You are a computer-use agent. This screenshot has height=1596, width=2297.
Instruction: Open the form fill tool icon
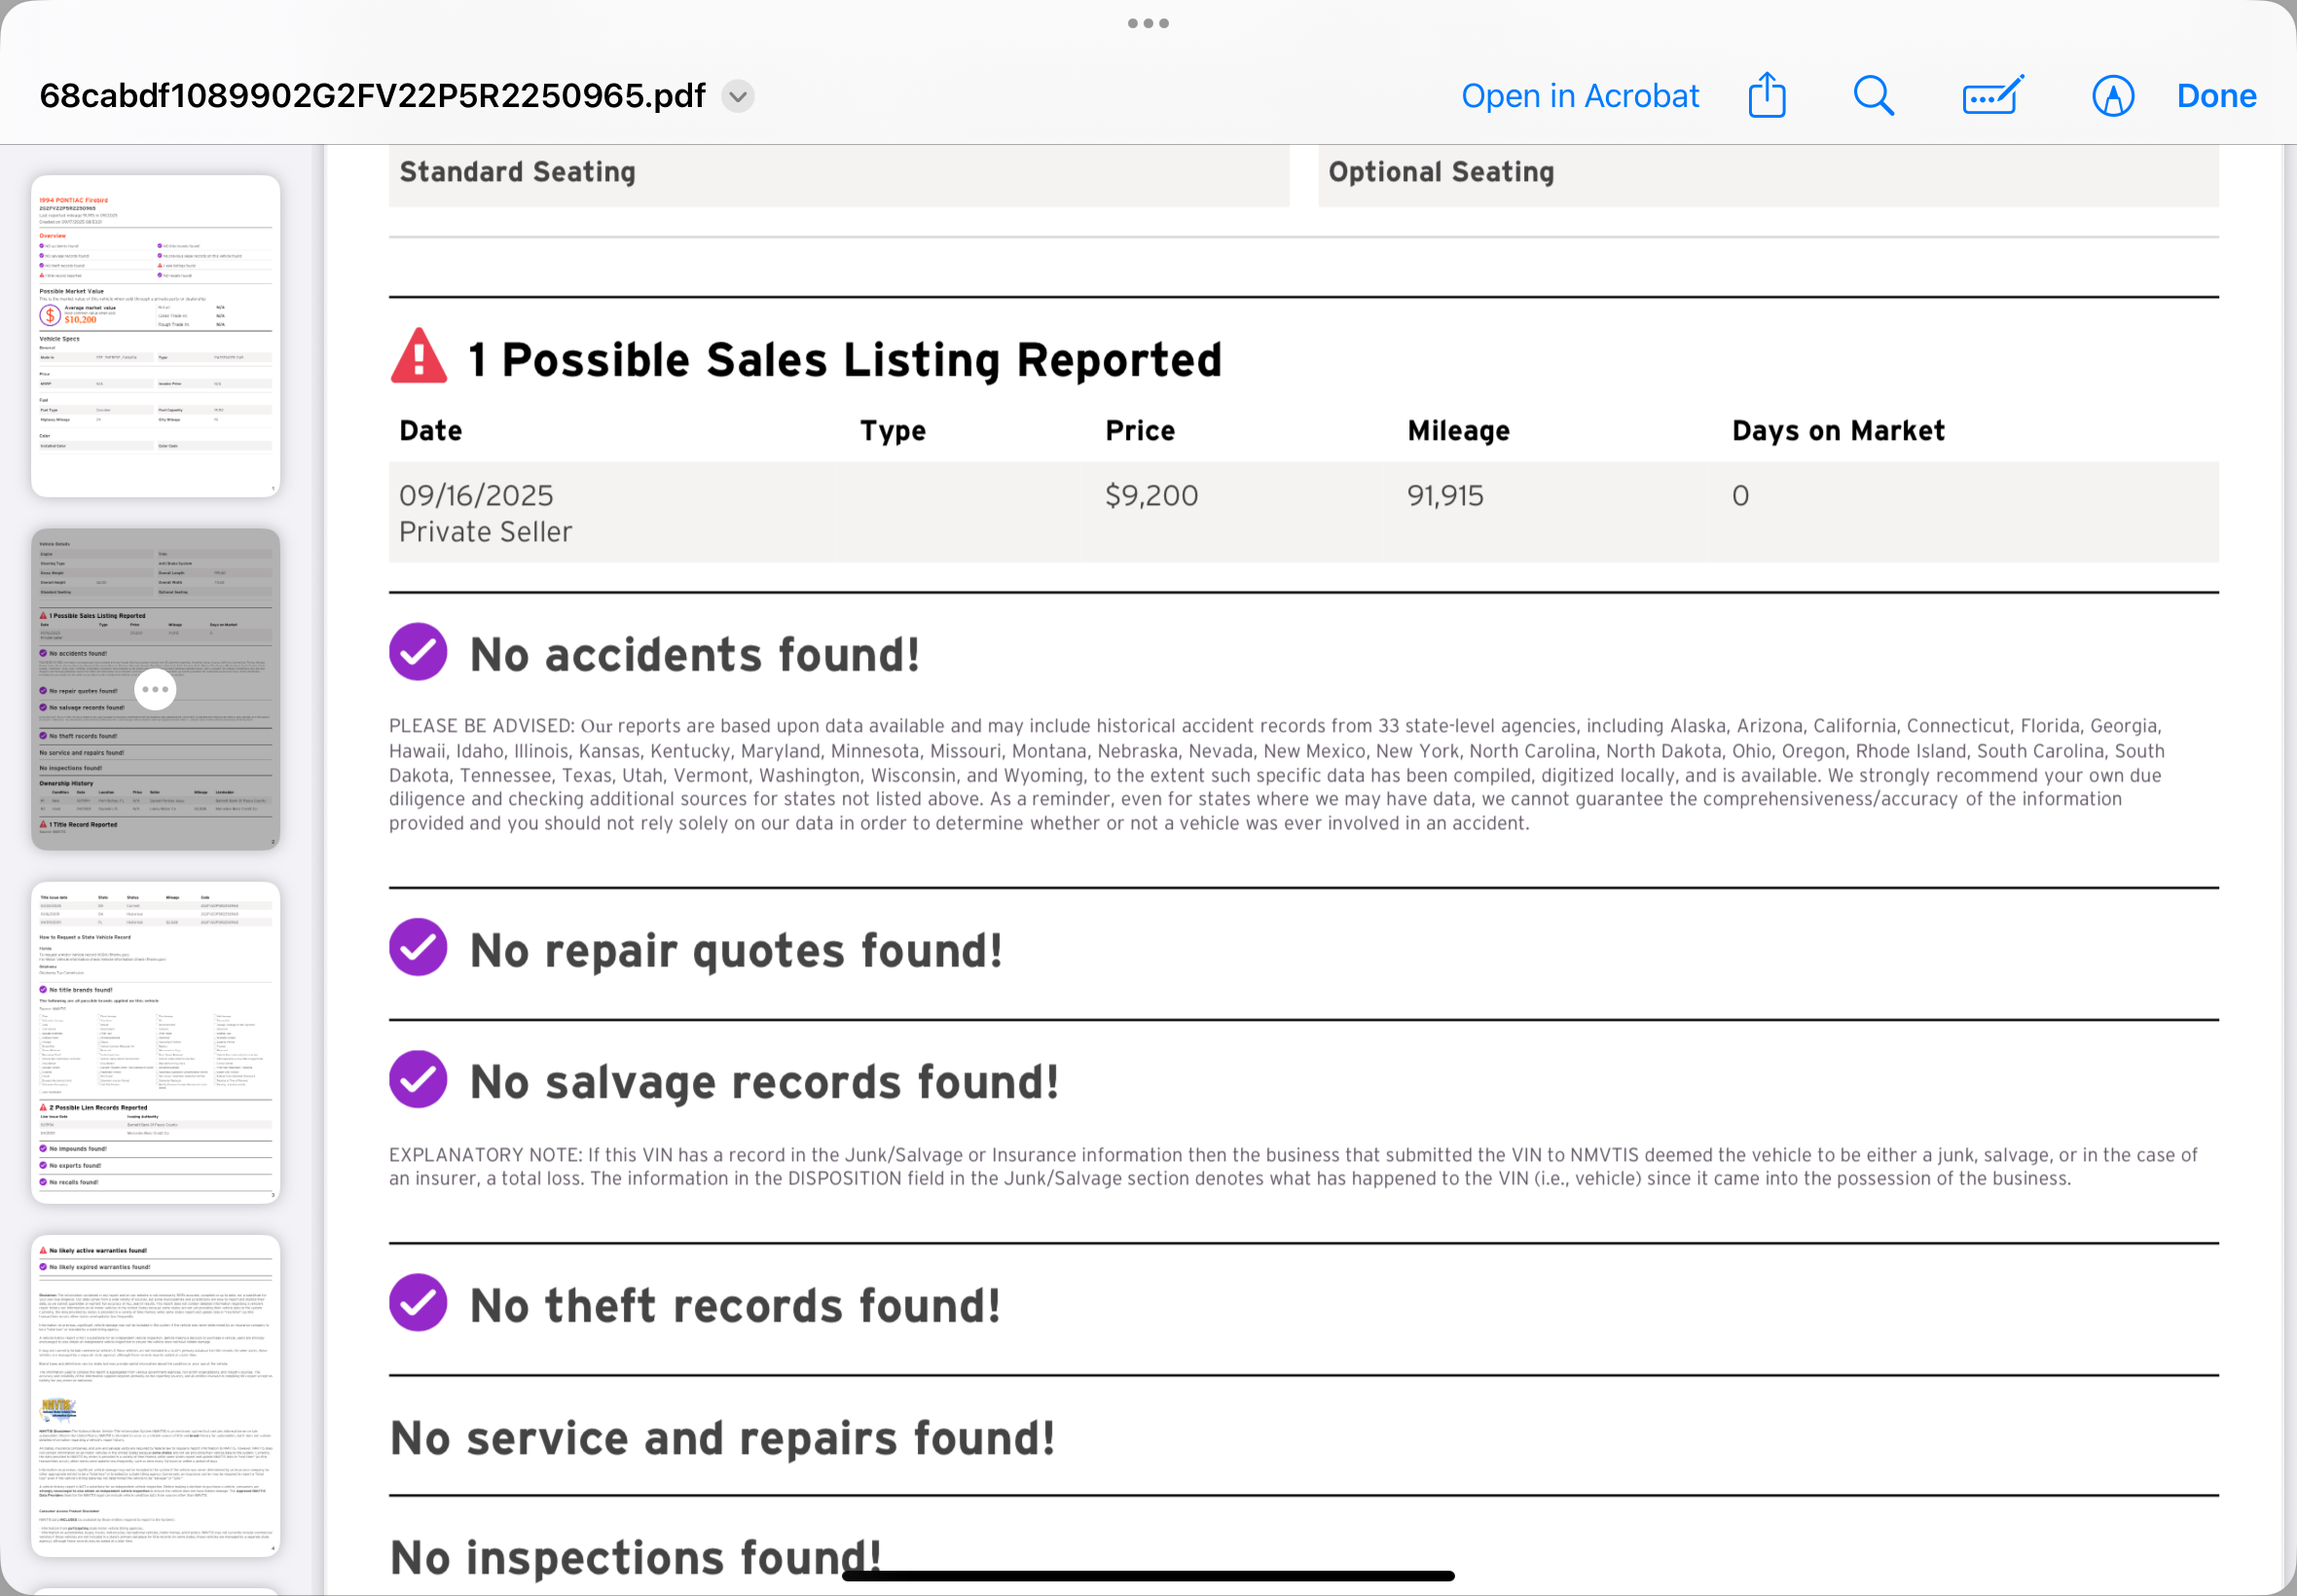tap(1992, 96)
